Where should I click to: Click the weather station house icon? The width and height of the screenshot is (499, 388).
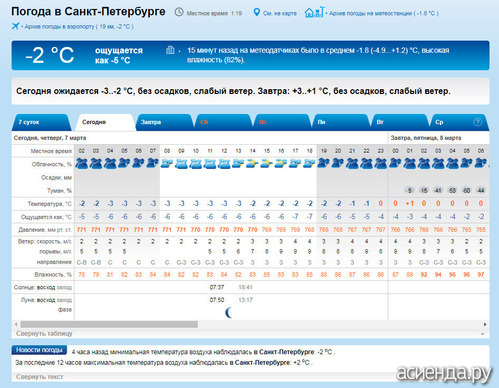coord(314,12)
